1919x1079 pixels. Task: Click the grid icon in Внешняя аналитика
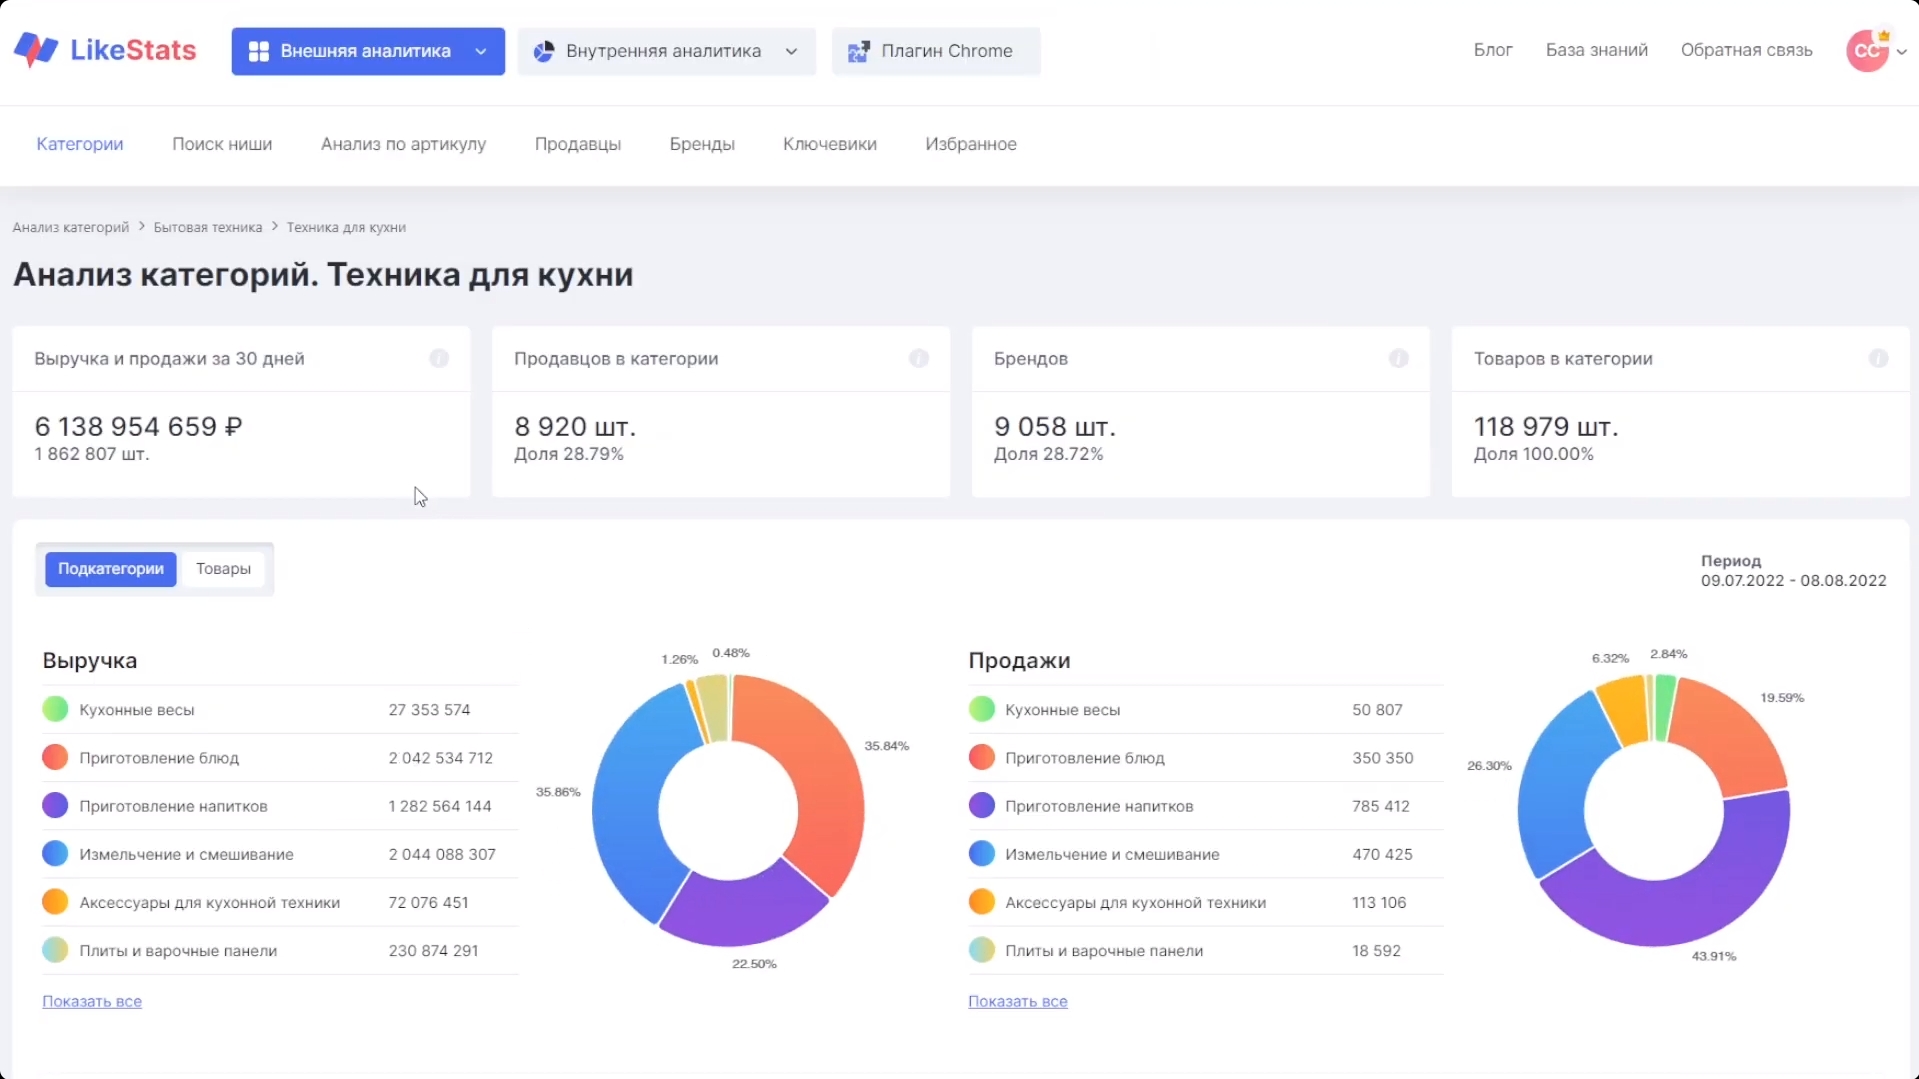(258, 51)
